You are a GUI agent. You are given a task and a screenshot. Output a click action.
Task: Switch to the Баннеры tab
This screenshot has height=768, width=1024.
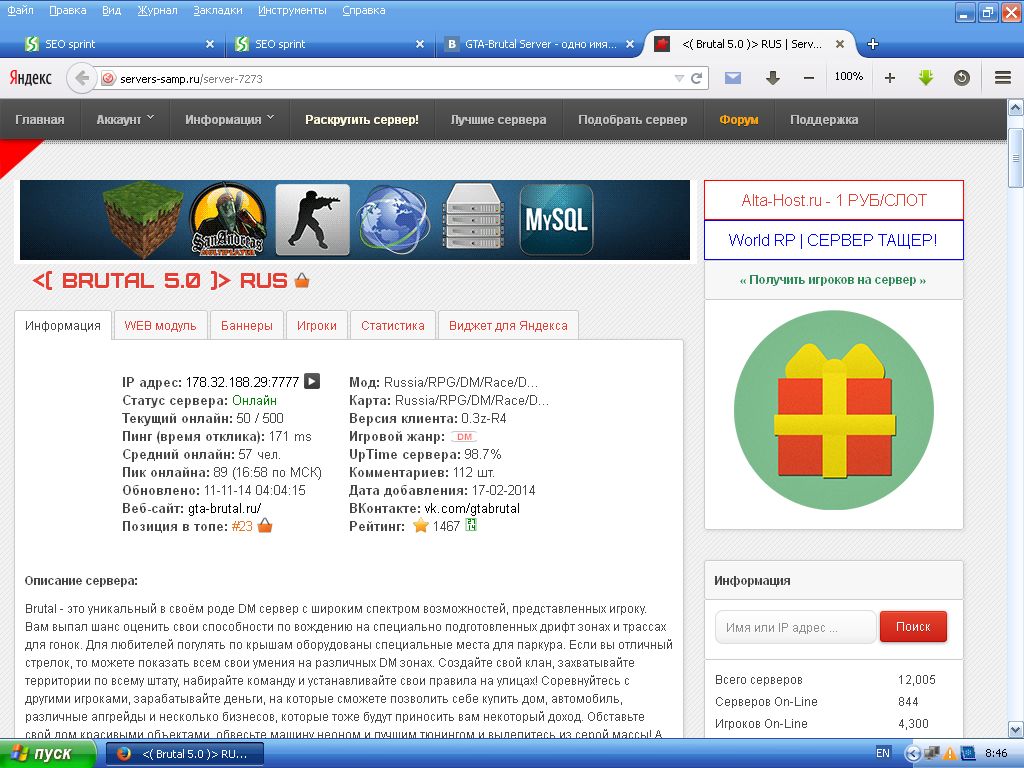(x=247, y=325)
